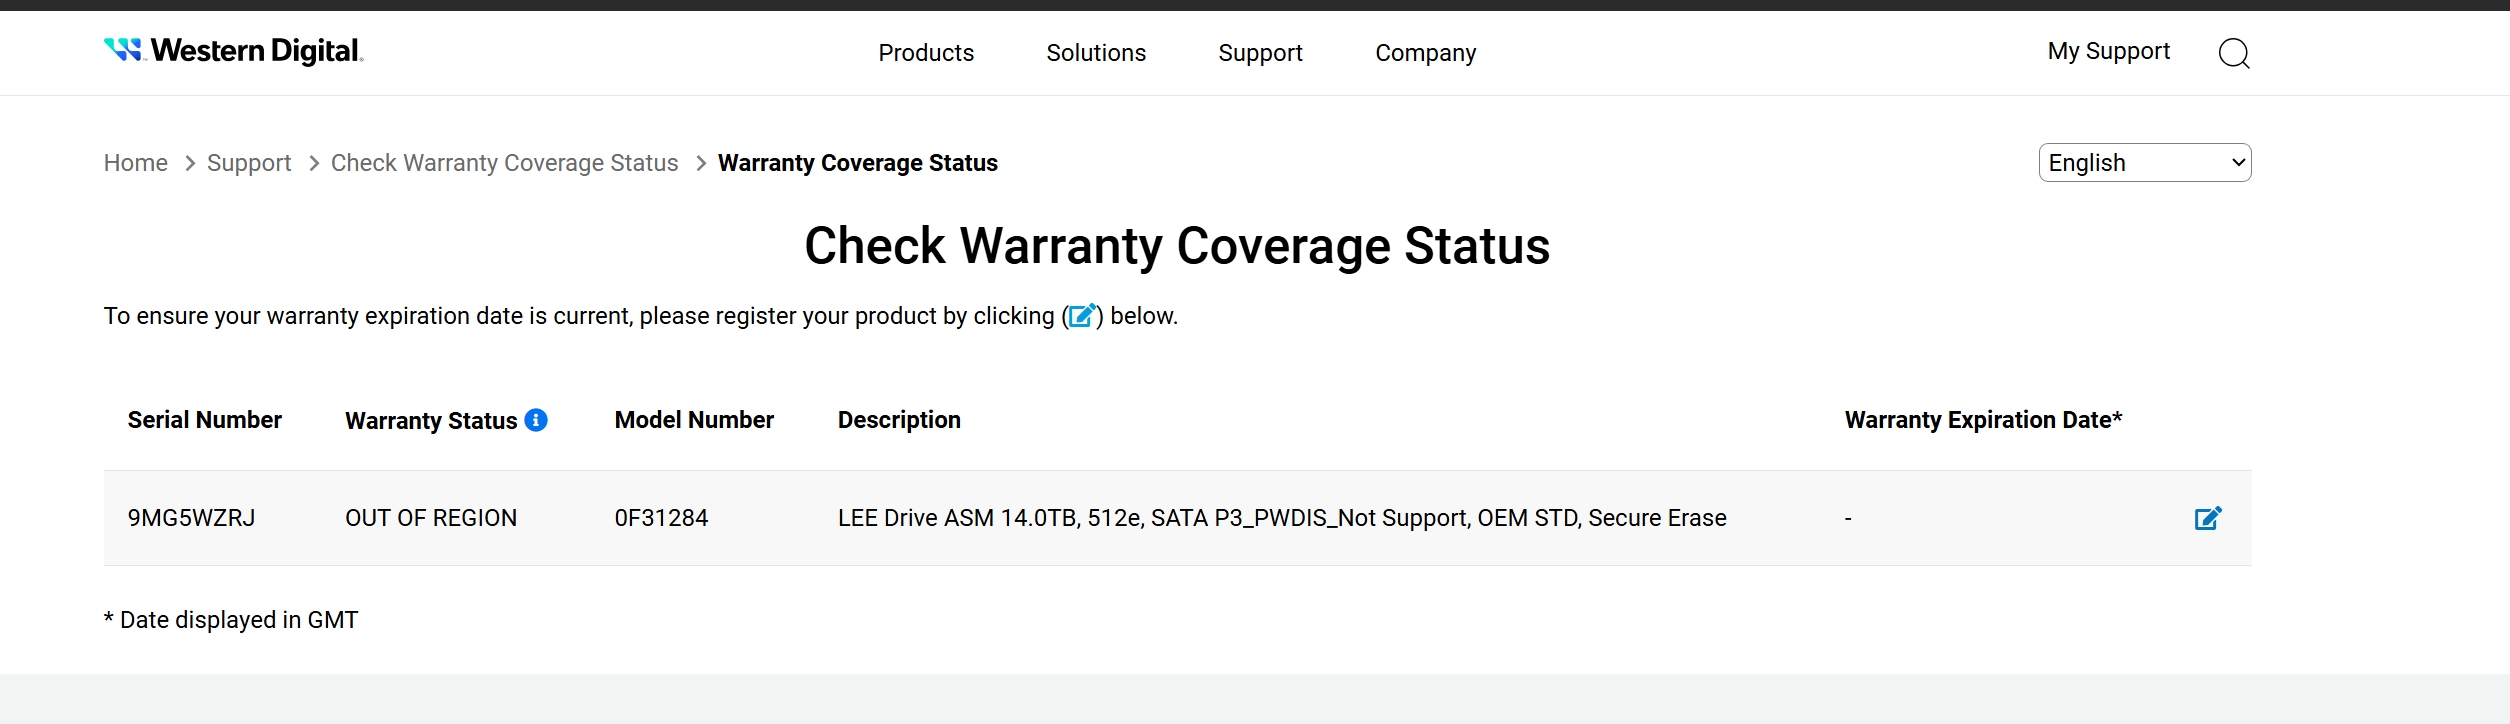Image resolution: width=2510 pixels, height=724 pixels.
Task: Click register edit icon for 9MG5WZRJ row
Action: coord(2208,518)
